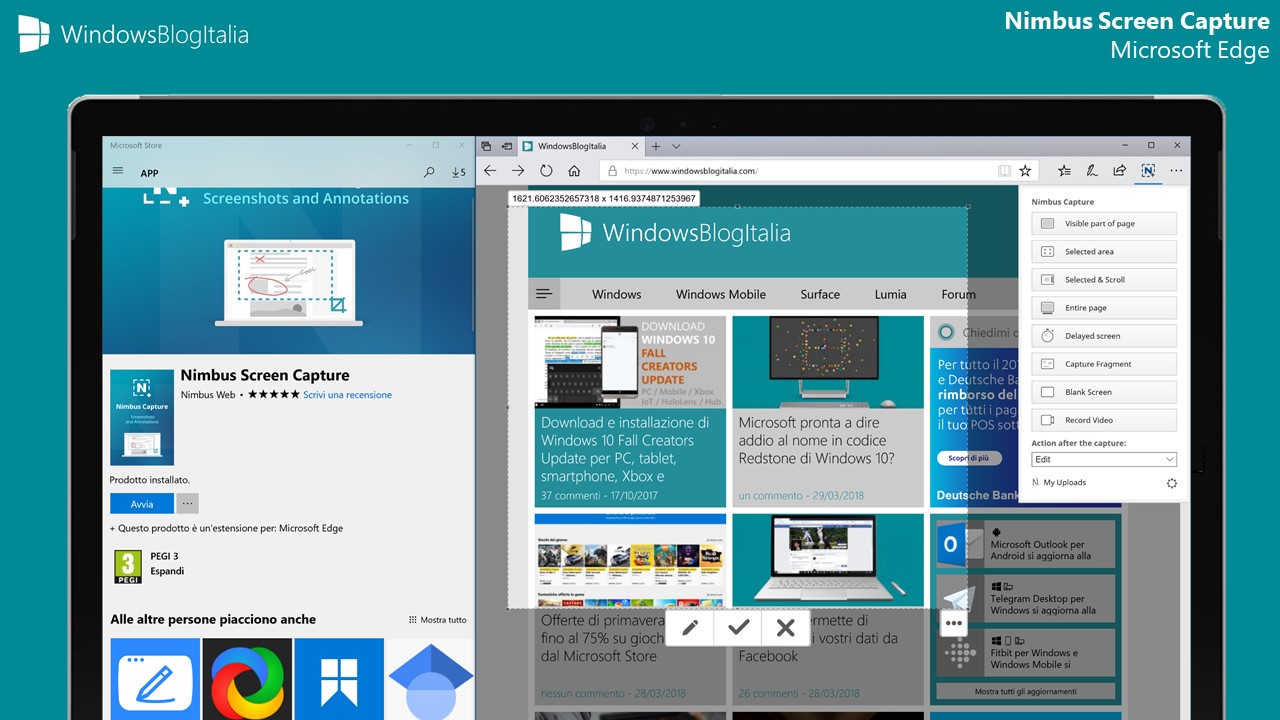
Task: Click Espandi under PEGI 3 rating
Action: pyautogui.click(x=167, y=572)
